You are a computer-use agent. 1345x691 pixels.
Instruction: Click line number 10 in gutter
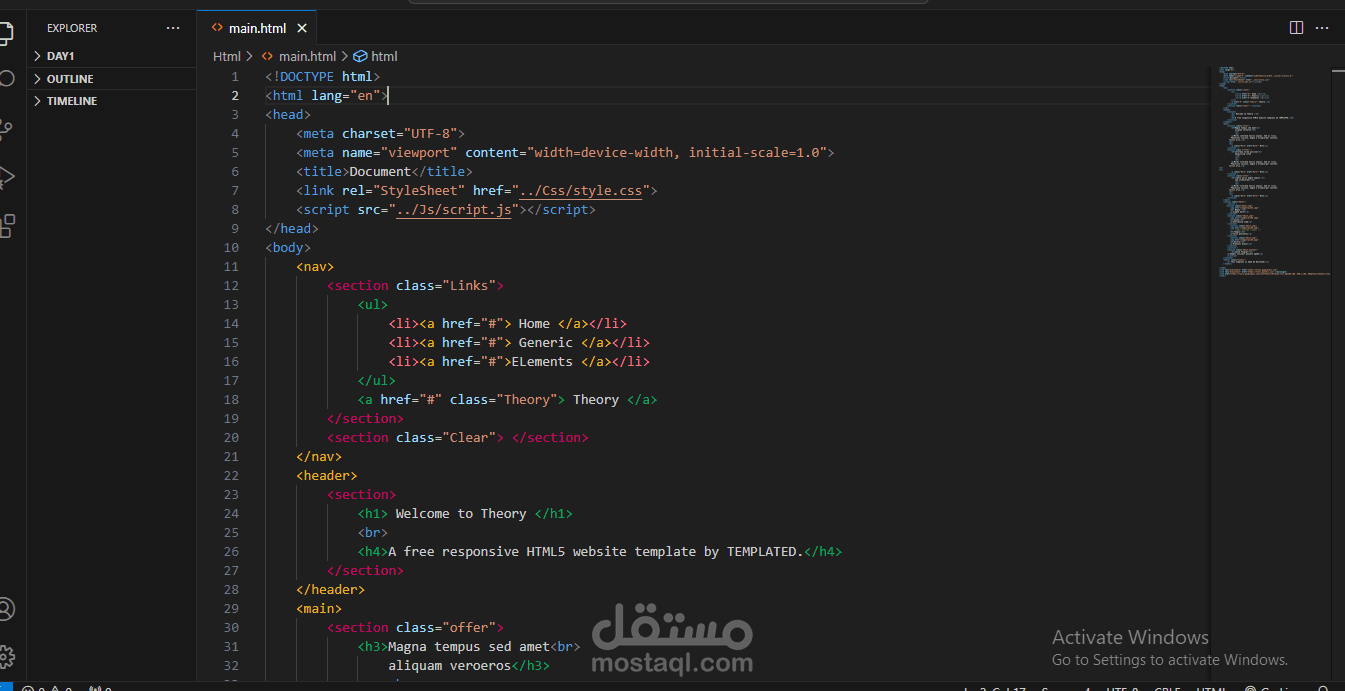(231, 247)
